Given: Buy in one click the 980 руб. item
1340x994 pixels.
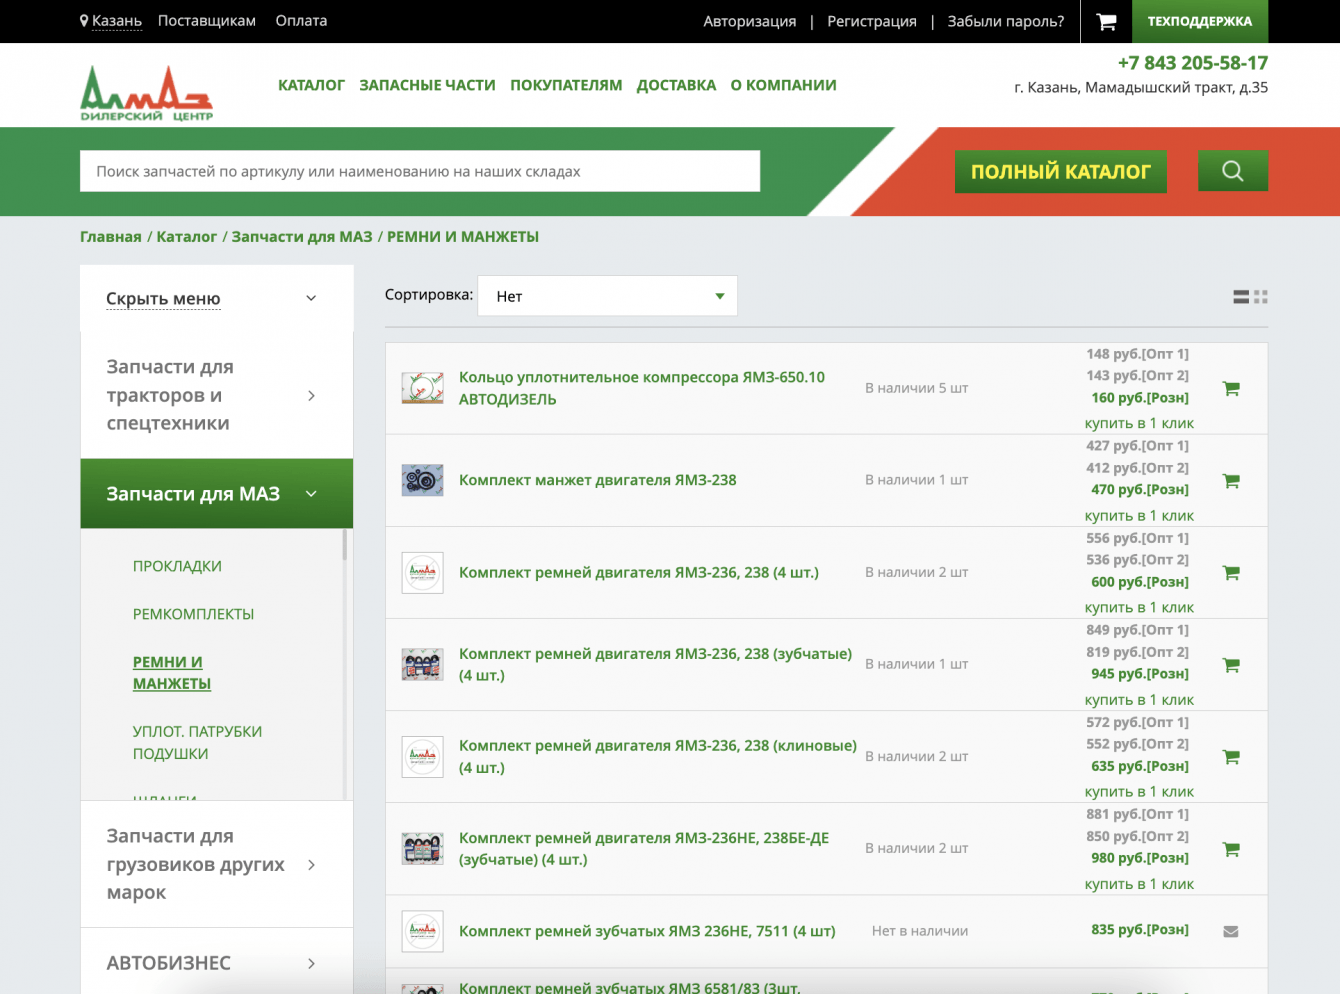Looking at the screenshot, I should (x=1139, y=883).
